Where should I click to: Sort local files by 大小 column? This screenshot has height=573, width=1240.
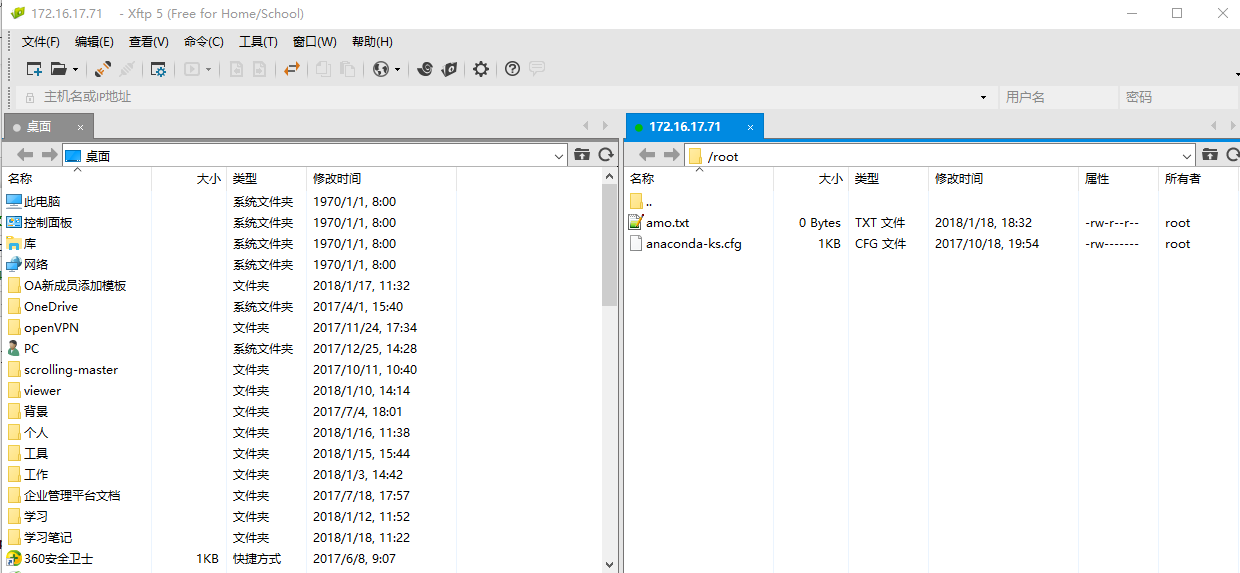click(189, 178)
